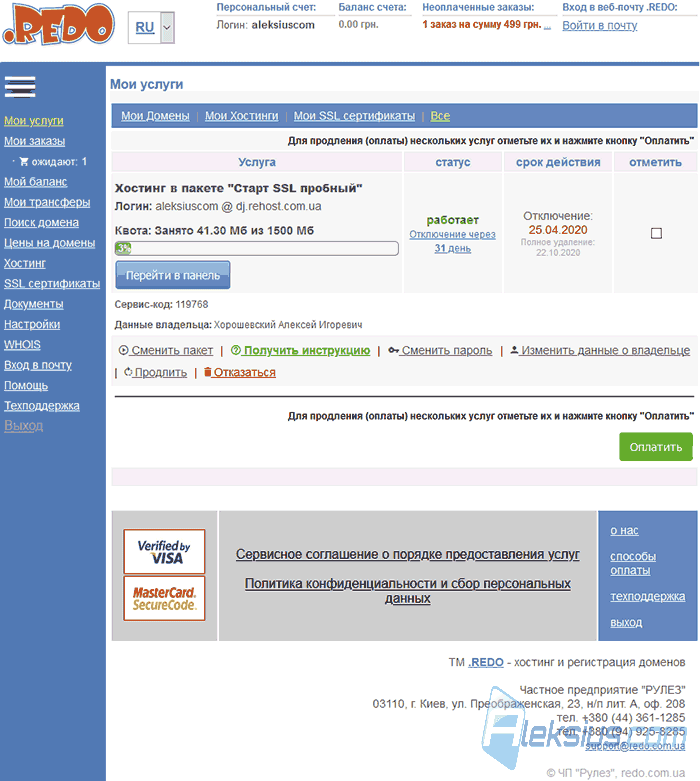This screenshot has height=781, width=700.
Task: Click the shopping cart icon next to ожидают
Action: click(x=24, y=161)
